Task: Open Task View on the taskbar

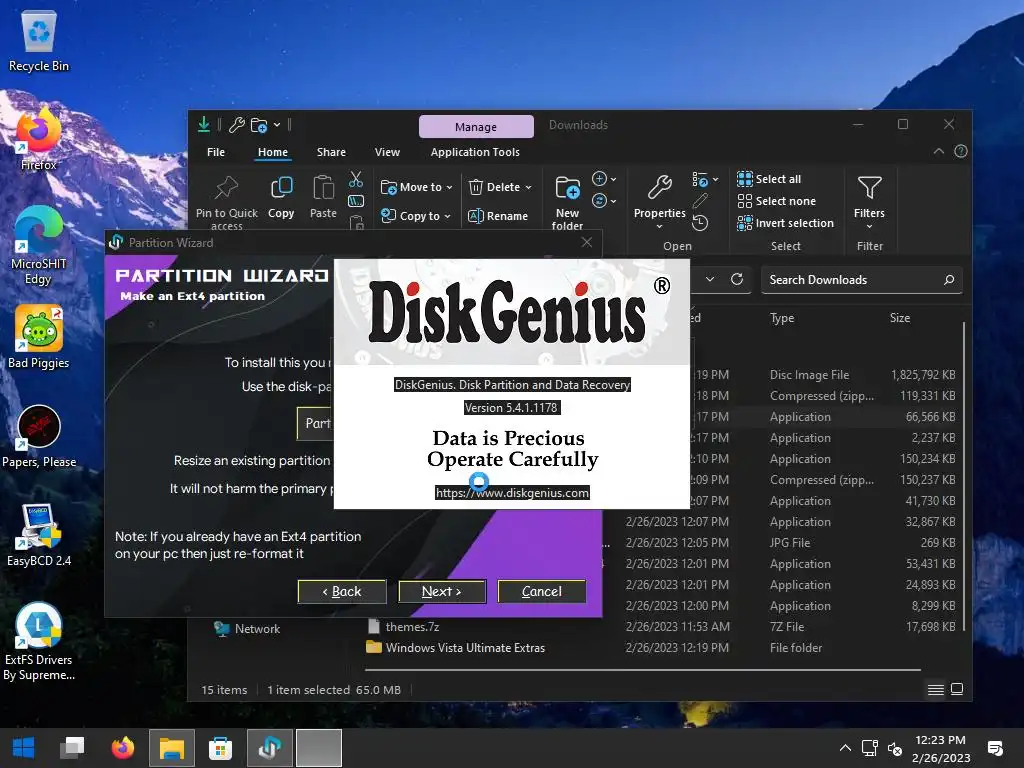Action: (72, 748)
